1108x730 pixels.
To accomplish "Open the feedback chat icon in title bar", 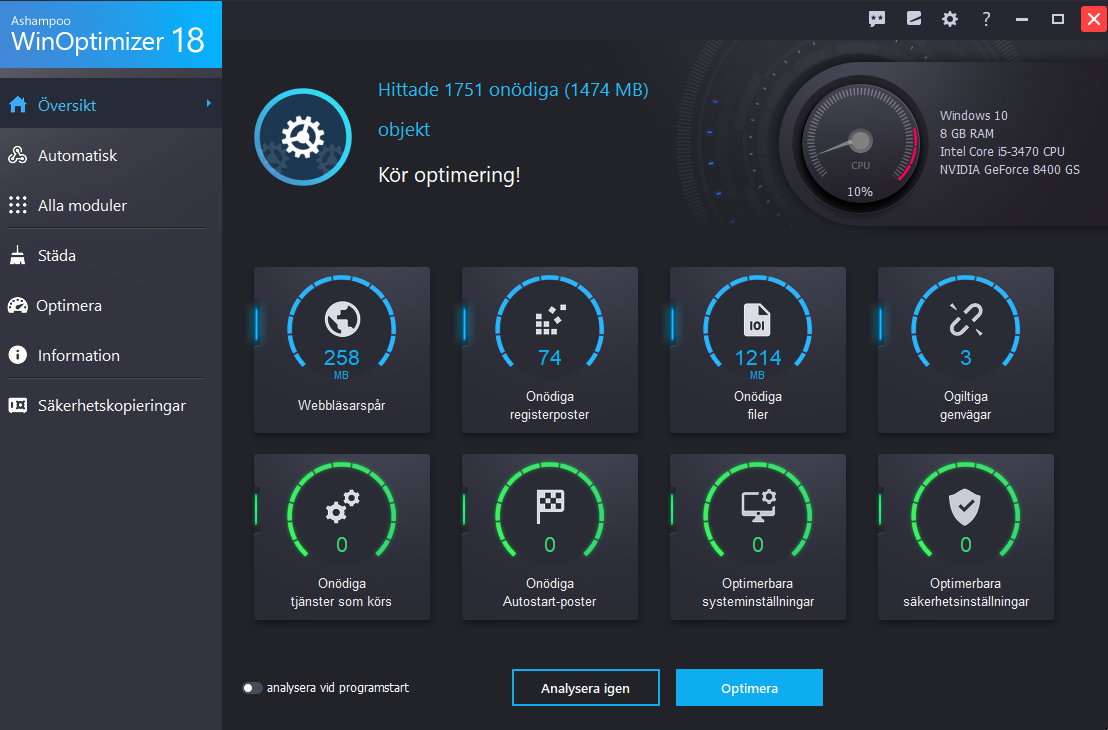I will click(877, 19).
